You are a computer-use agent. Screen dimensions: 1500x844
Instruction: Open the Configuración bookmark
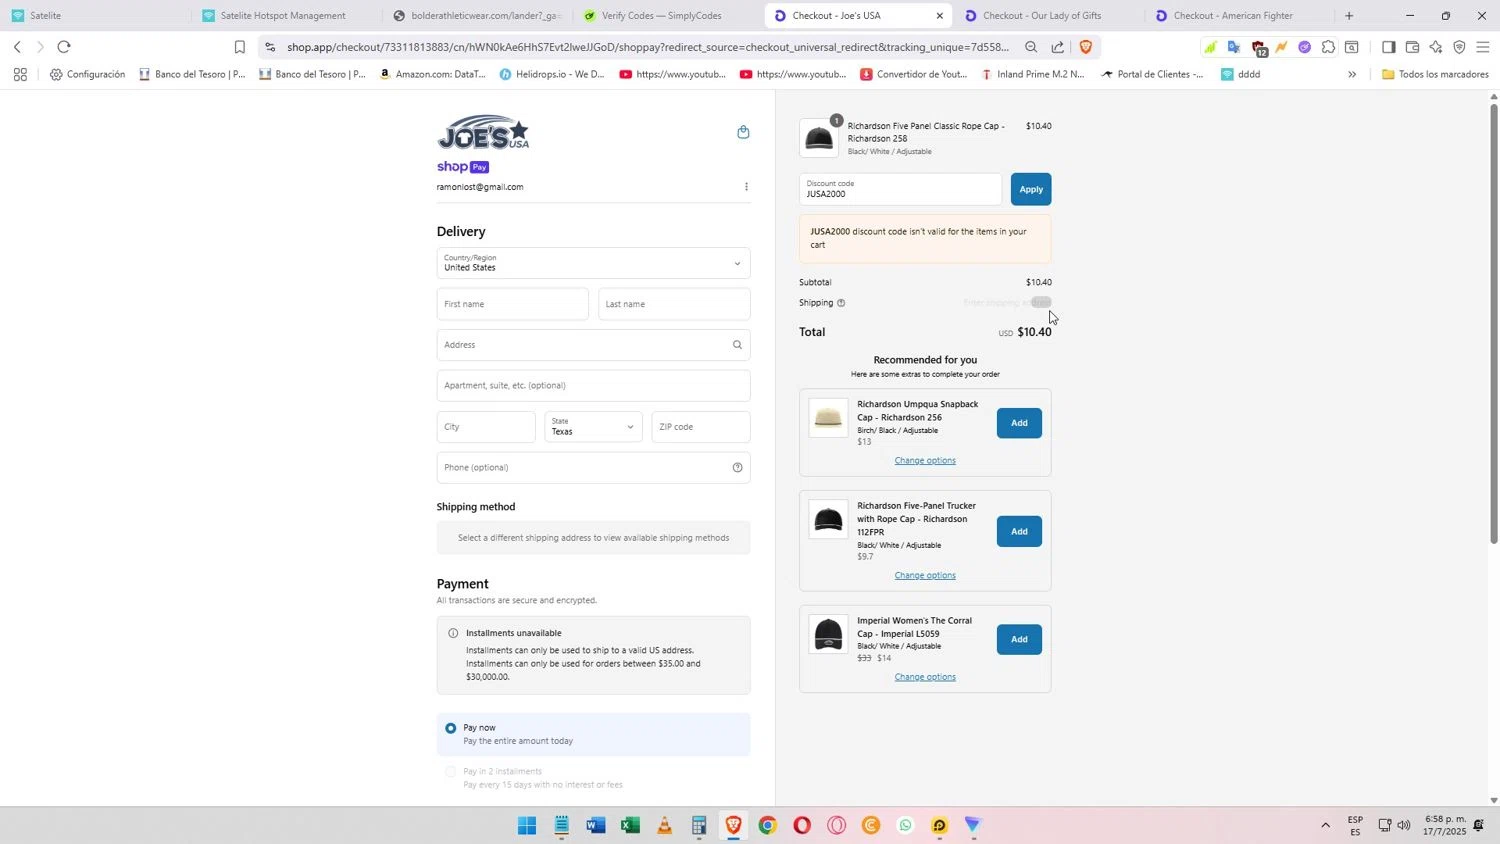click(87, 74)
